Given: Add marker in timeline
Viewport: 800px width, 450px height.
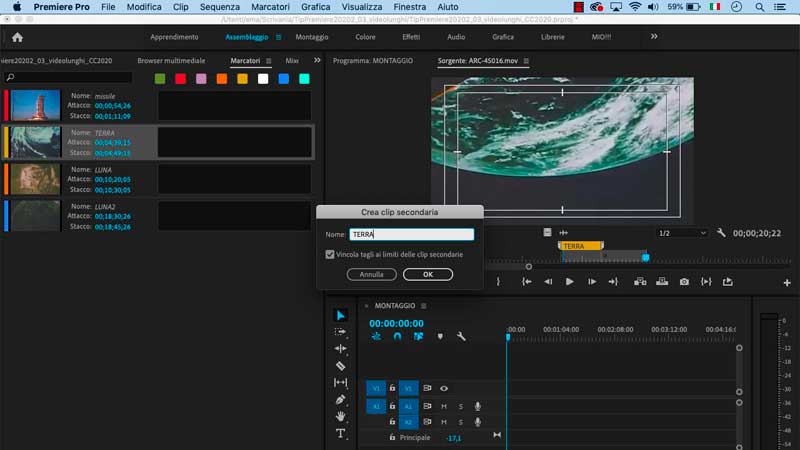Looking at the screenshot, I should point(440,336).
